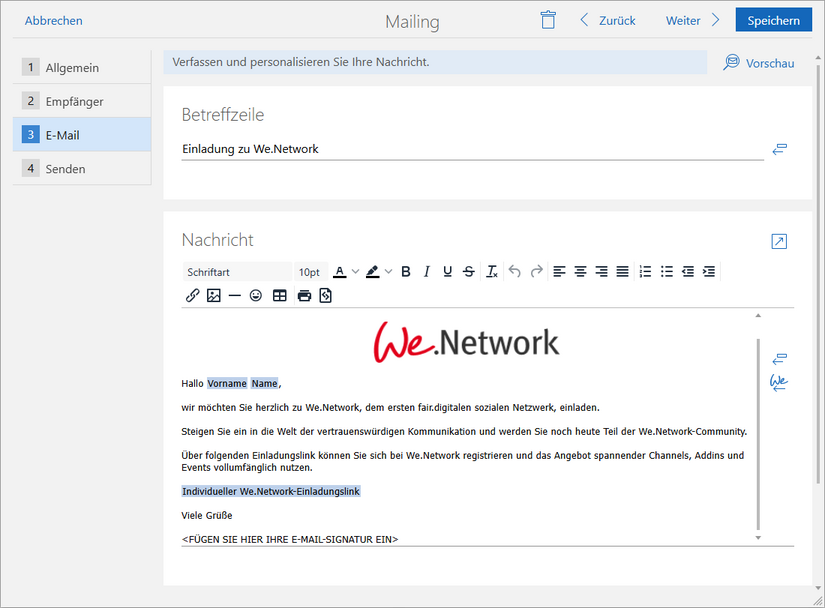Insert a hyperlink in the message

coord(192,295)
